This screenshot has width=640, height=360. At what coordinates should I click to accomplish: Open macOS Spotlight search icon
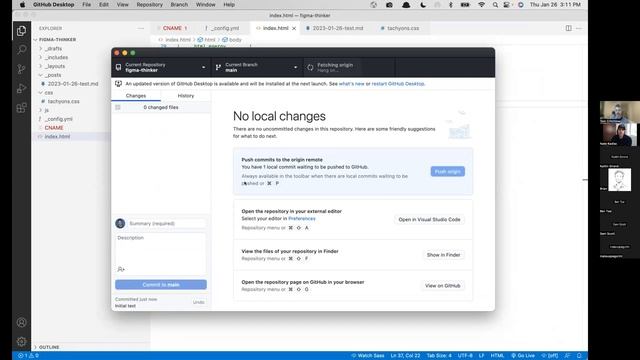[495, 4]
